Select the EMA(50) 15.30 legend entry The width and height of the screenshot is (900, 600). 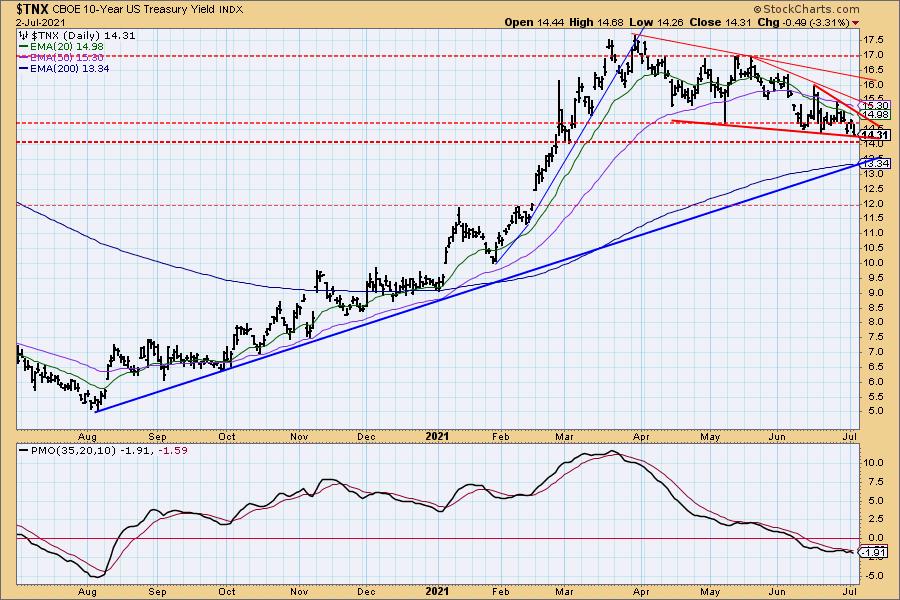coord(61,57)
